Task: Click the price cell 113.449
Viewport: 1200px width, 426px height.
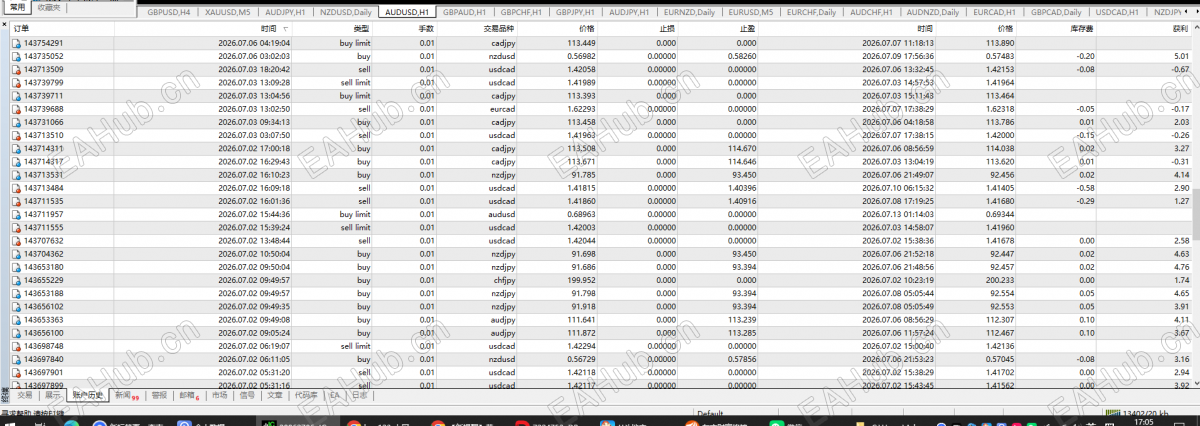Action: point(581,44)
